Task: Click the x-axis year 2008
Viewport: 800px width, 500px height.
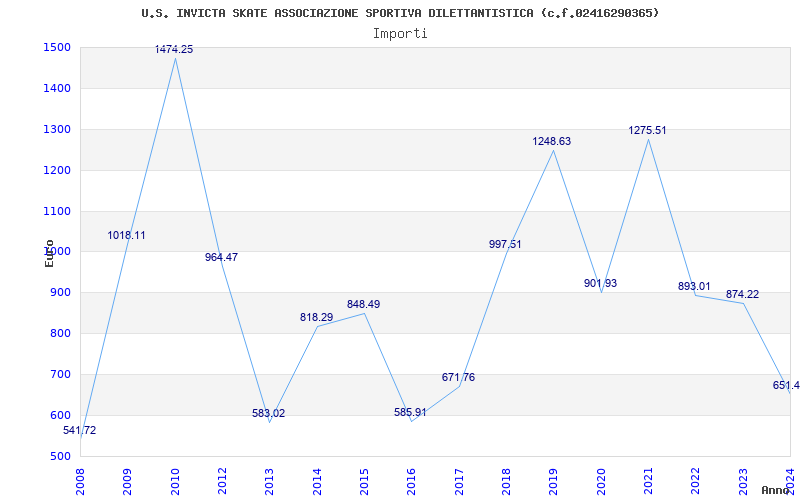Action: [80, 481]
